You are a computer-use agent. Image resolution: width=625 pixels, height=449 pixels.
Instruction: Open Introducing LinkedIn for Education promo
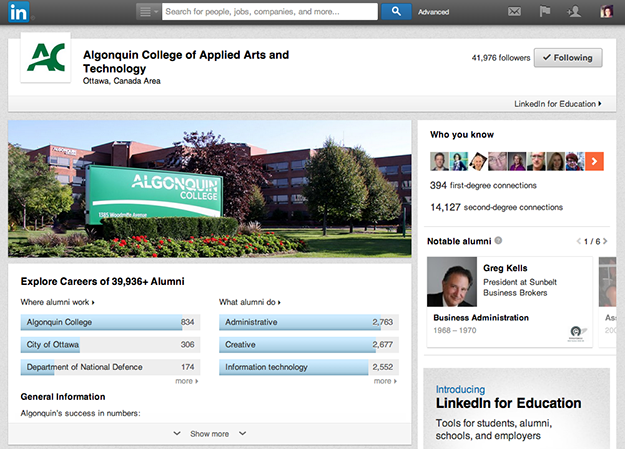517,408
